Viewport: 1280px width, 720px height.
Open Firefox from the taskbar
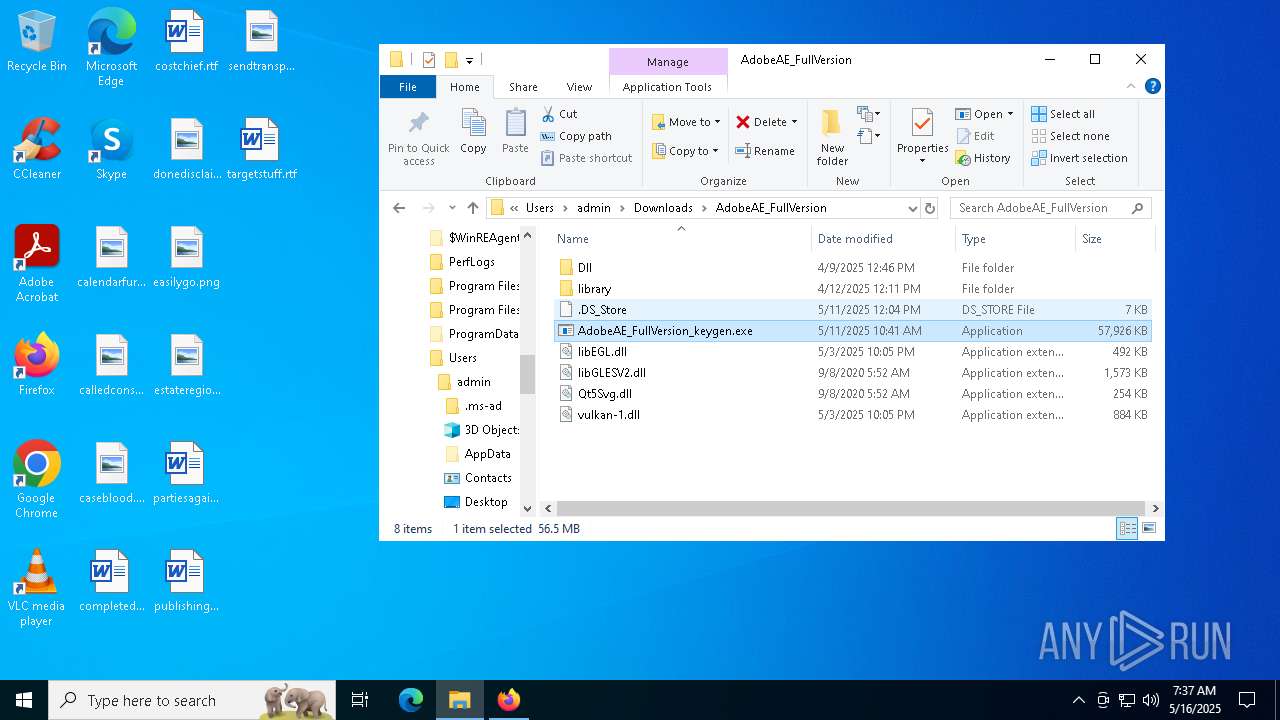508,700
